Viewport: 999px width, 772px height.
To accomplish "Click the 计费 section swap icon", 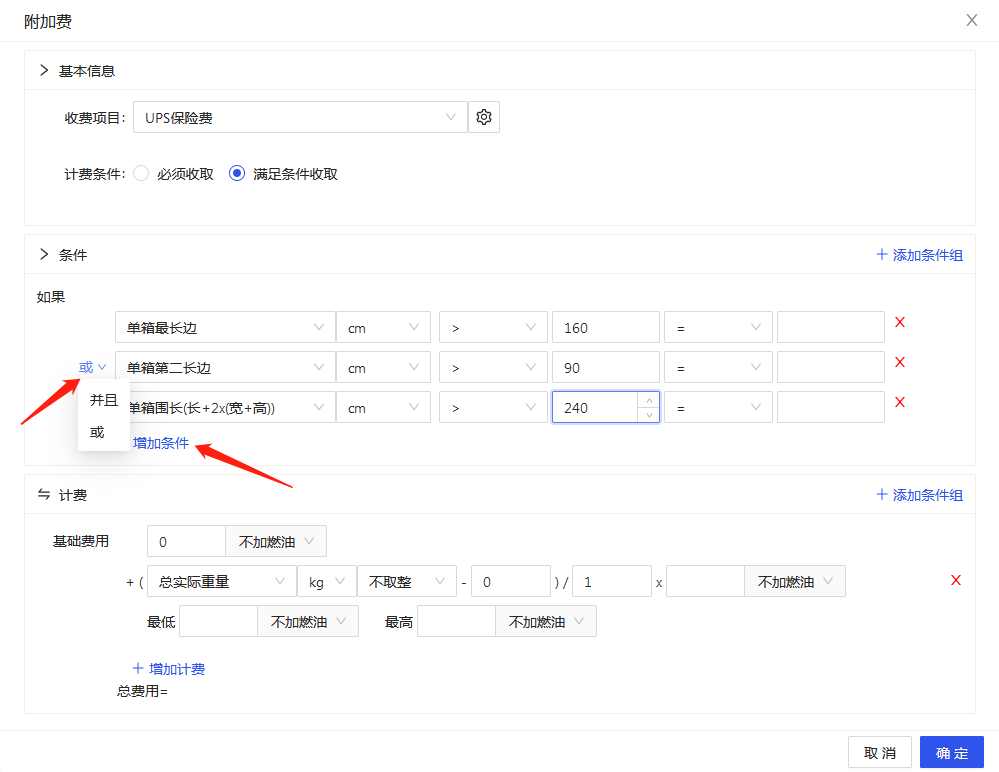I will tap(43, 494).
